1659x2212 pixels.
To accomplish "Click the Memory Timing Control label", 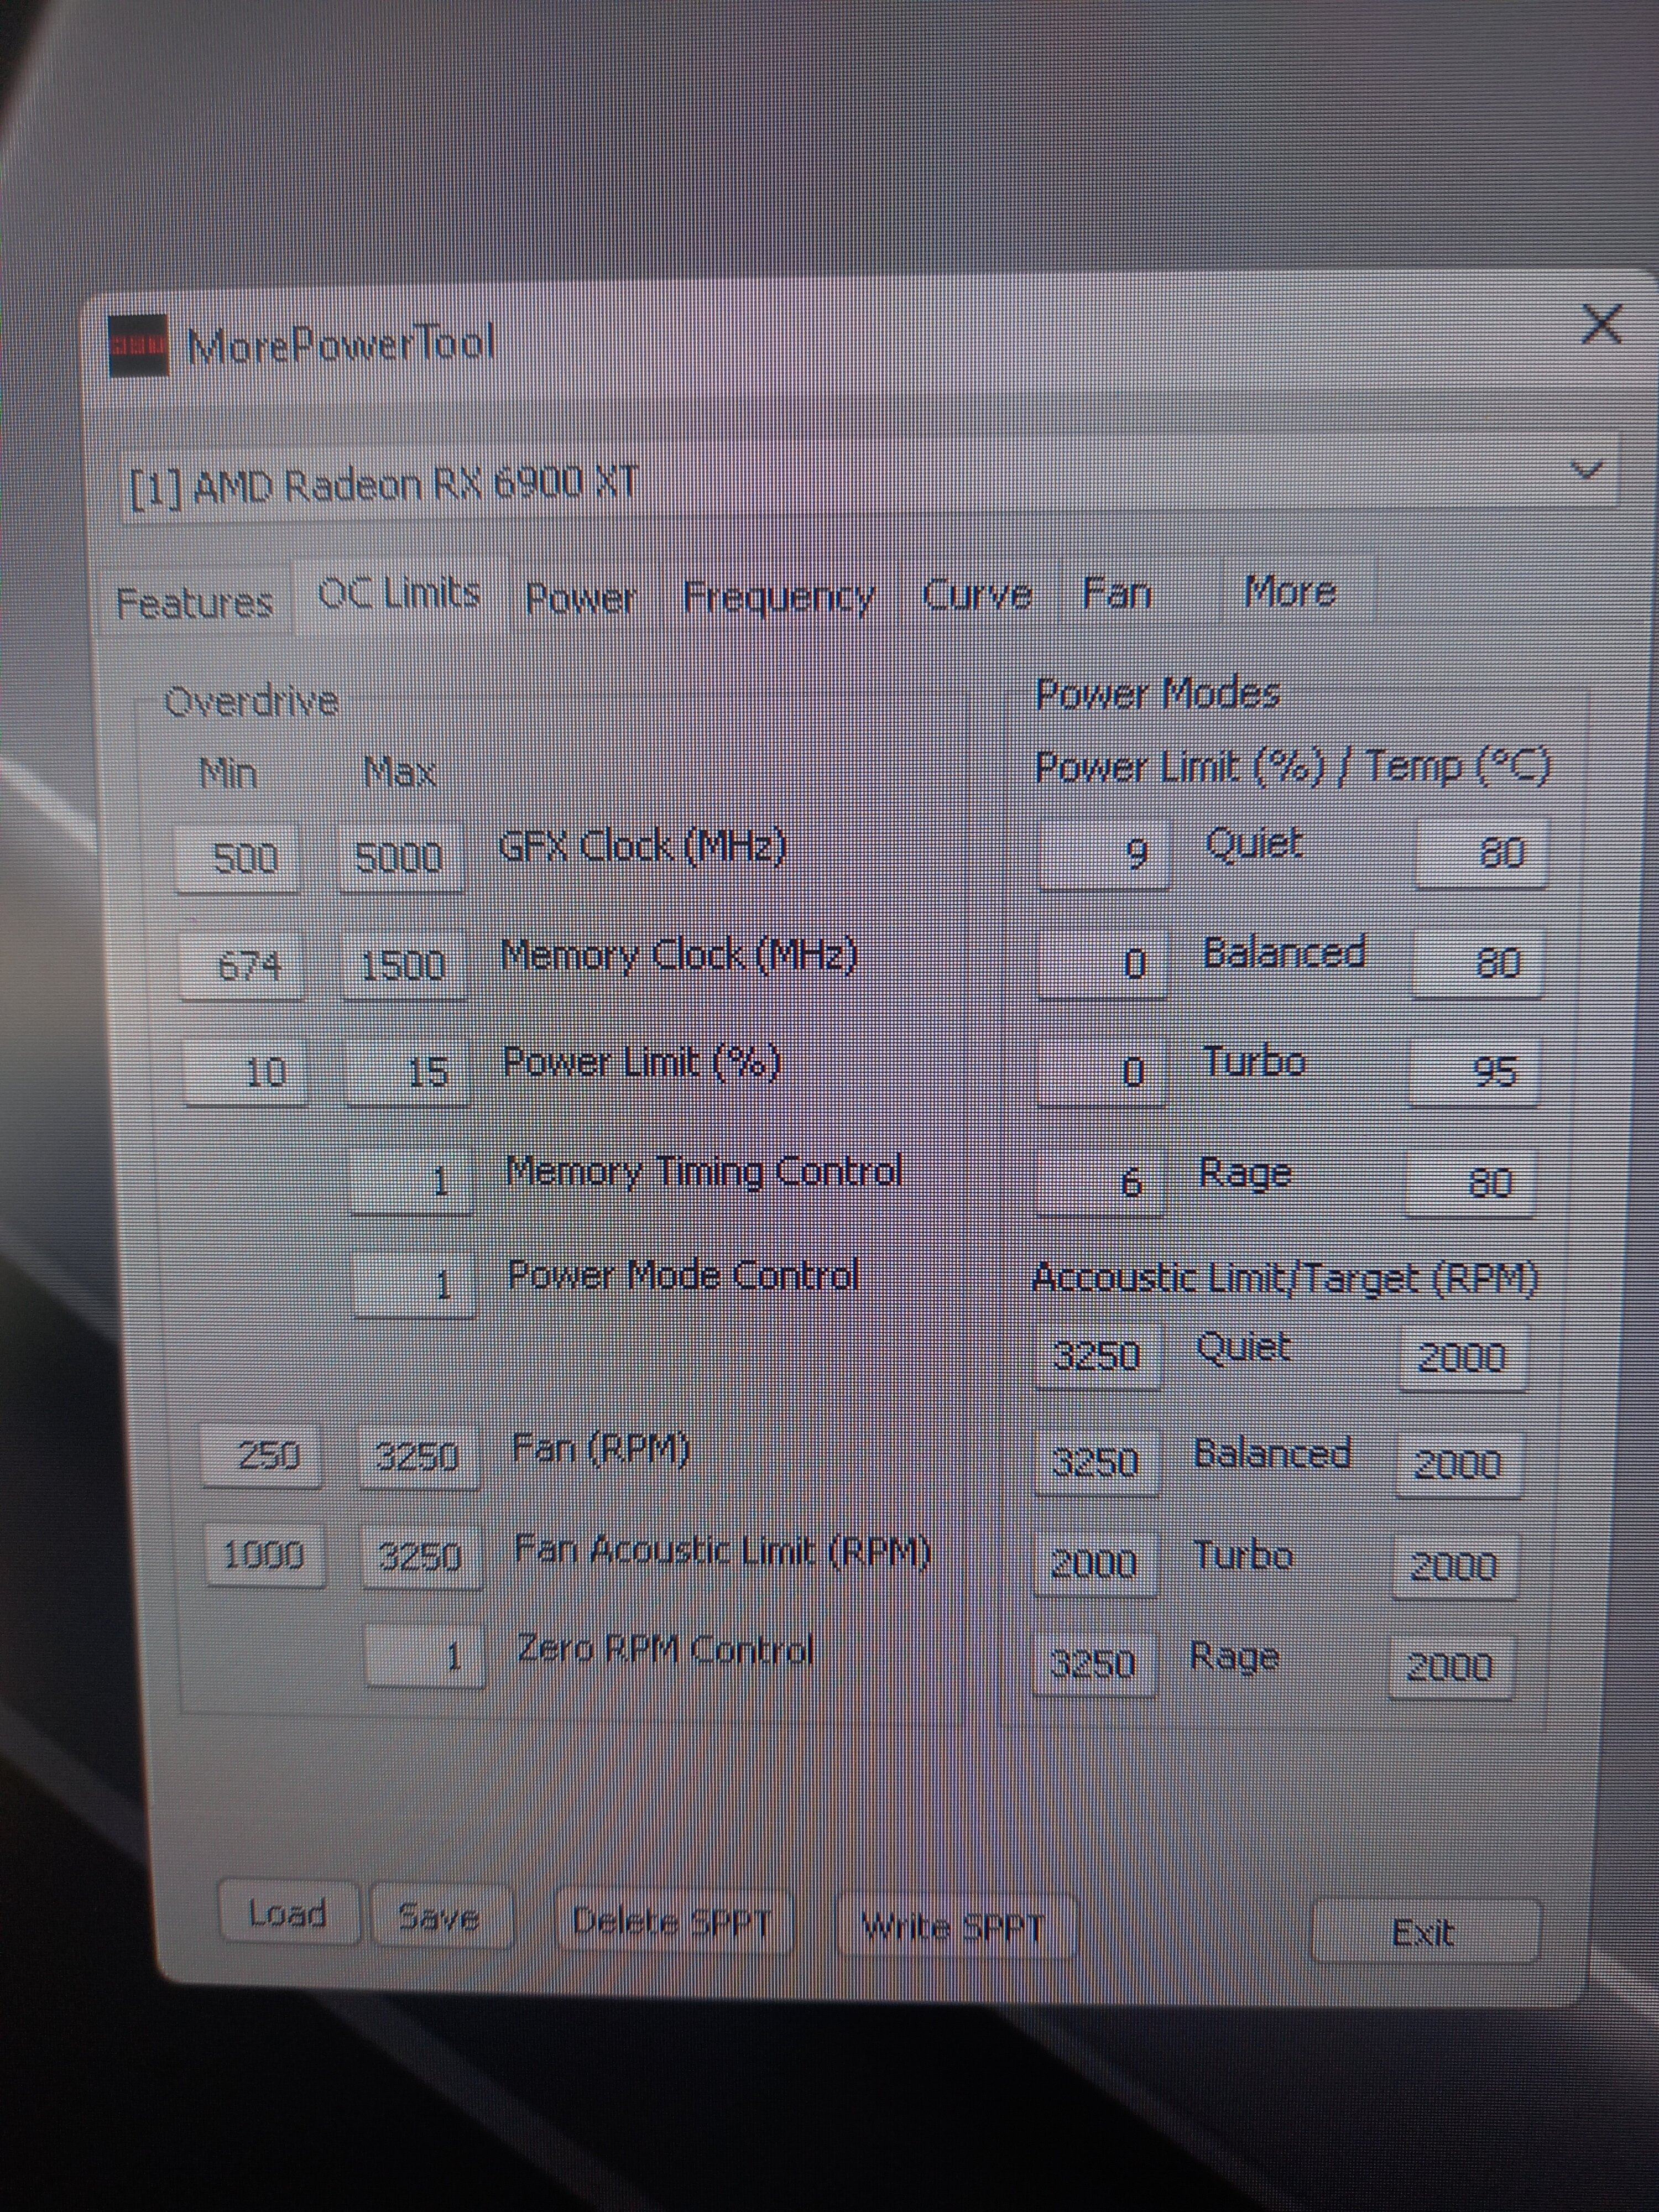I will [704, 1171].
